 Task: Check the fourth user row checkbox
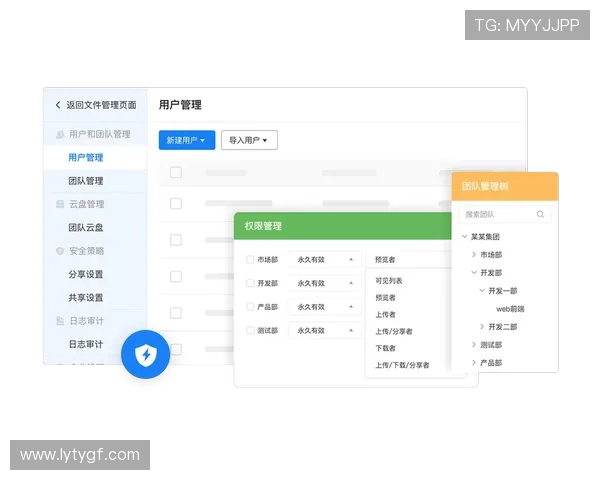point(176,313)
